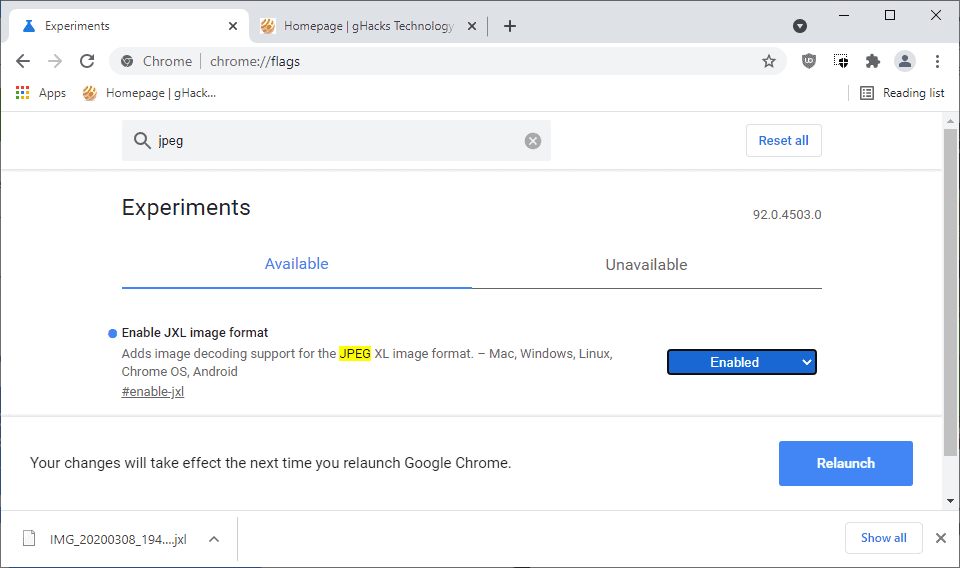This screenshot has height=568, width=960.
Task: Relaunch Chrome to apply changes
Action: [x=846, y=463]
